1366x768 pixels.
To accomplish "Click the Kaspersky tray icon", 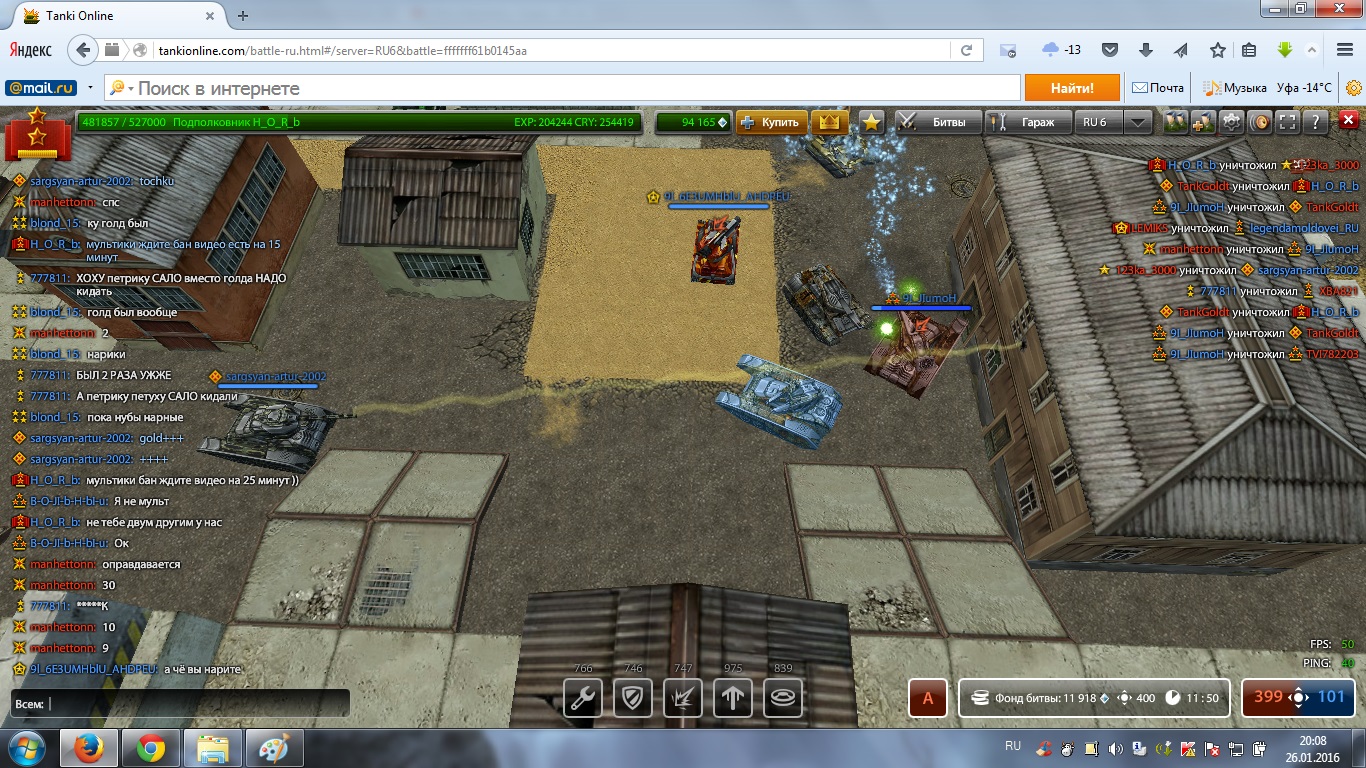I will pos(1186,748).
